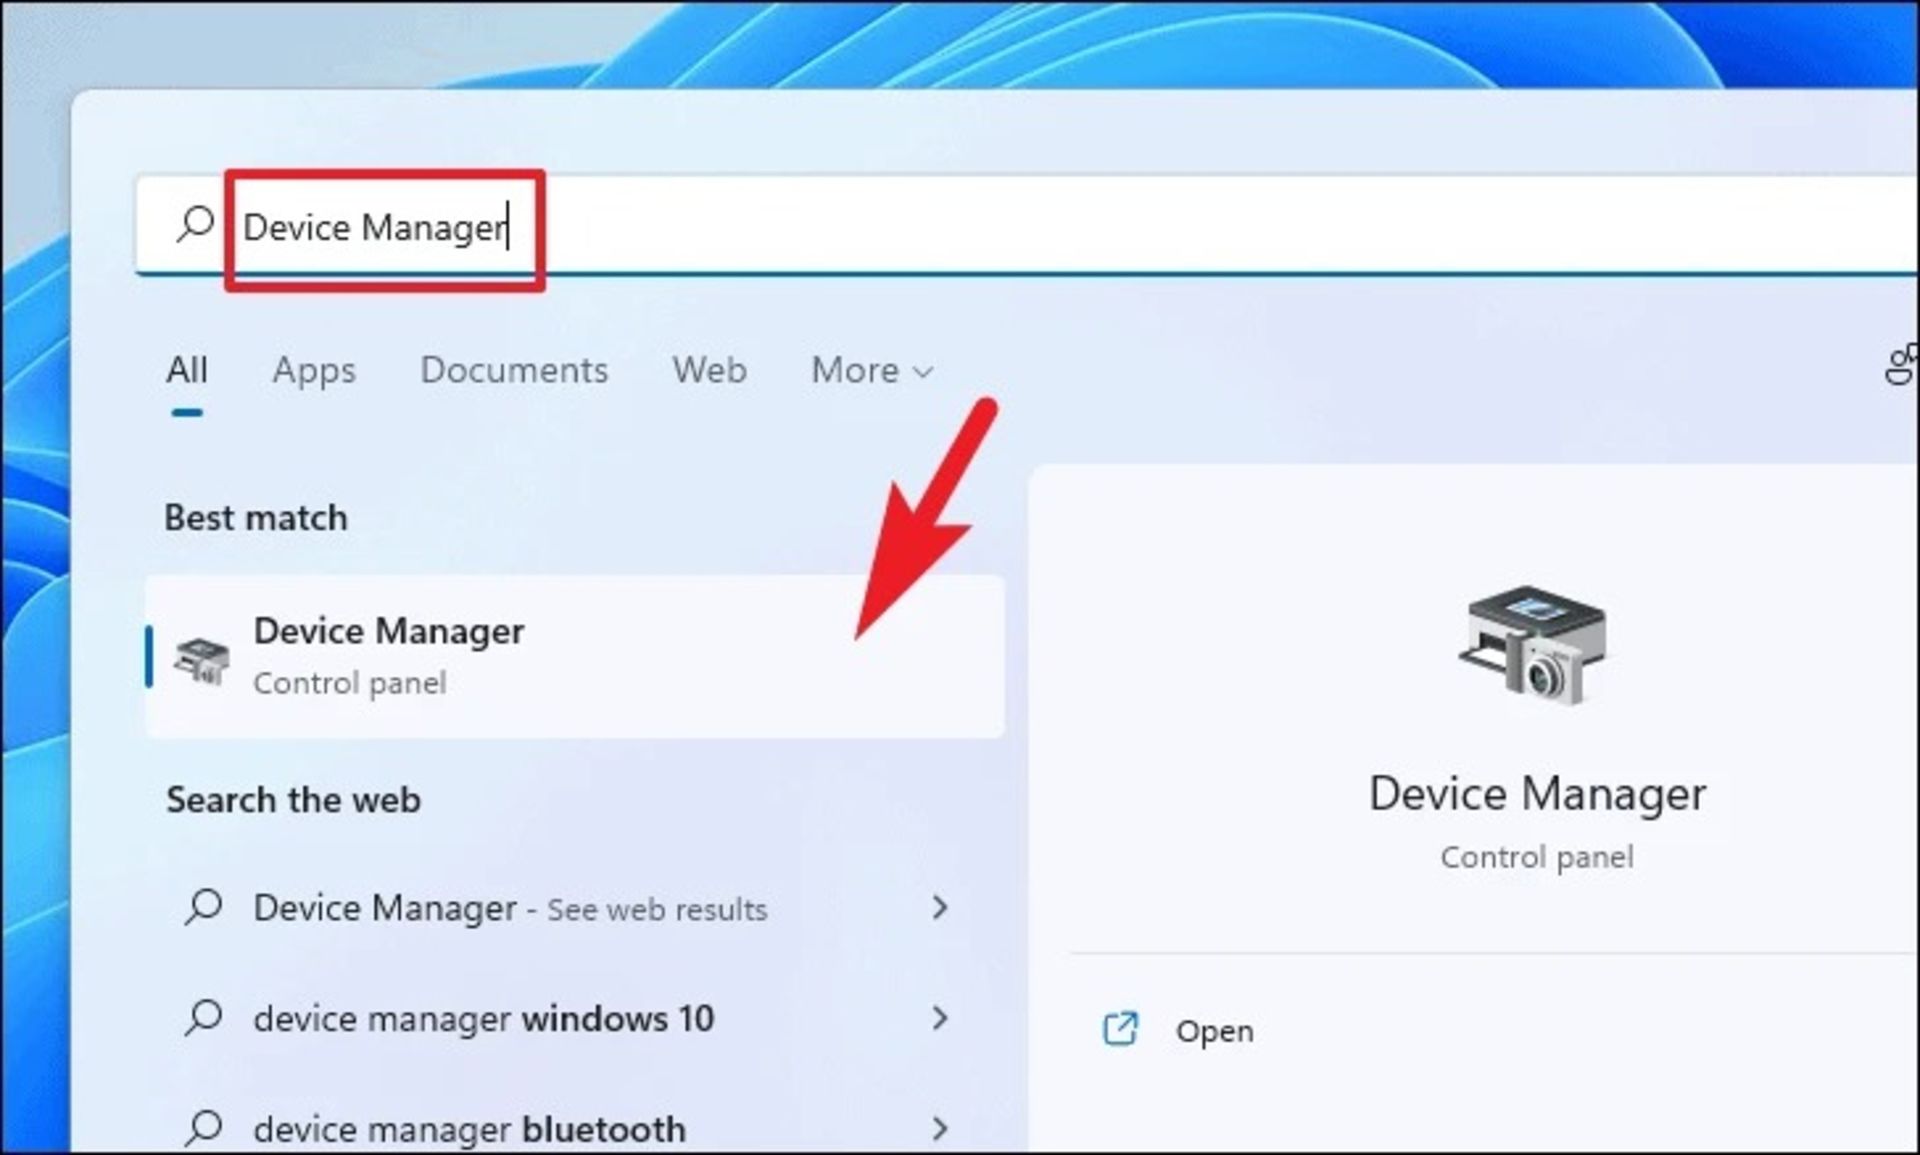
Task: Expand the arrow for 'device manager windows 10'
Action: coord(939,1018)
